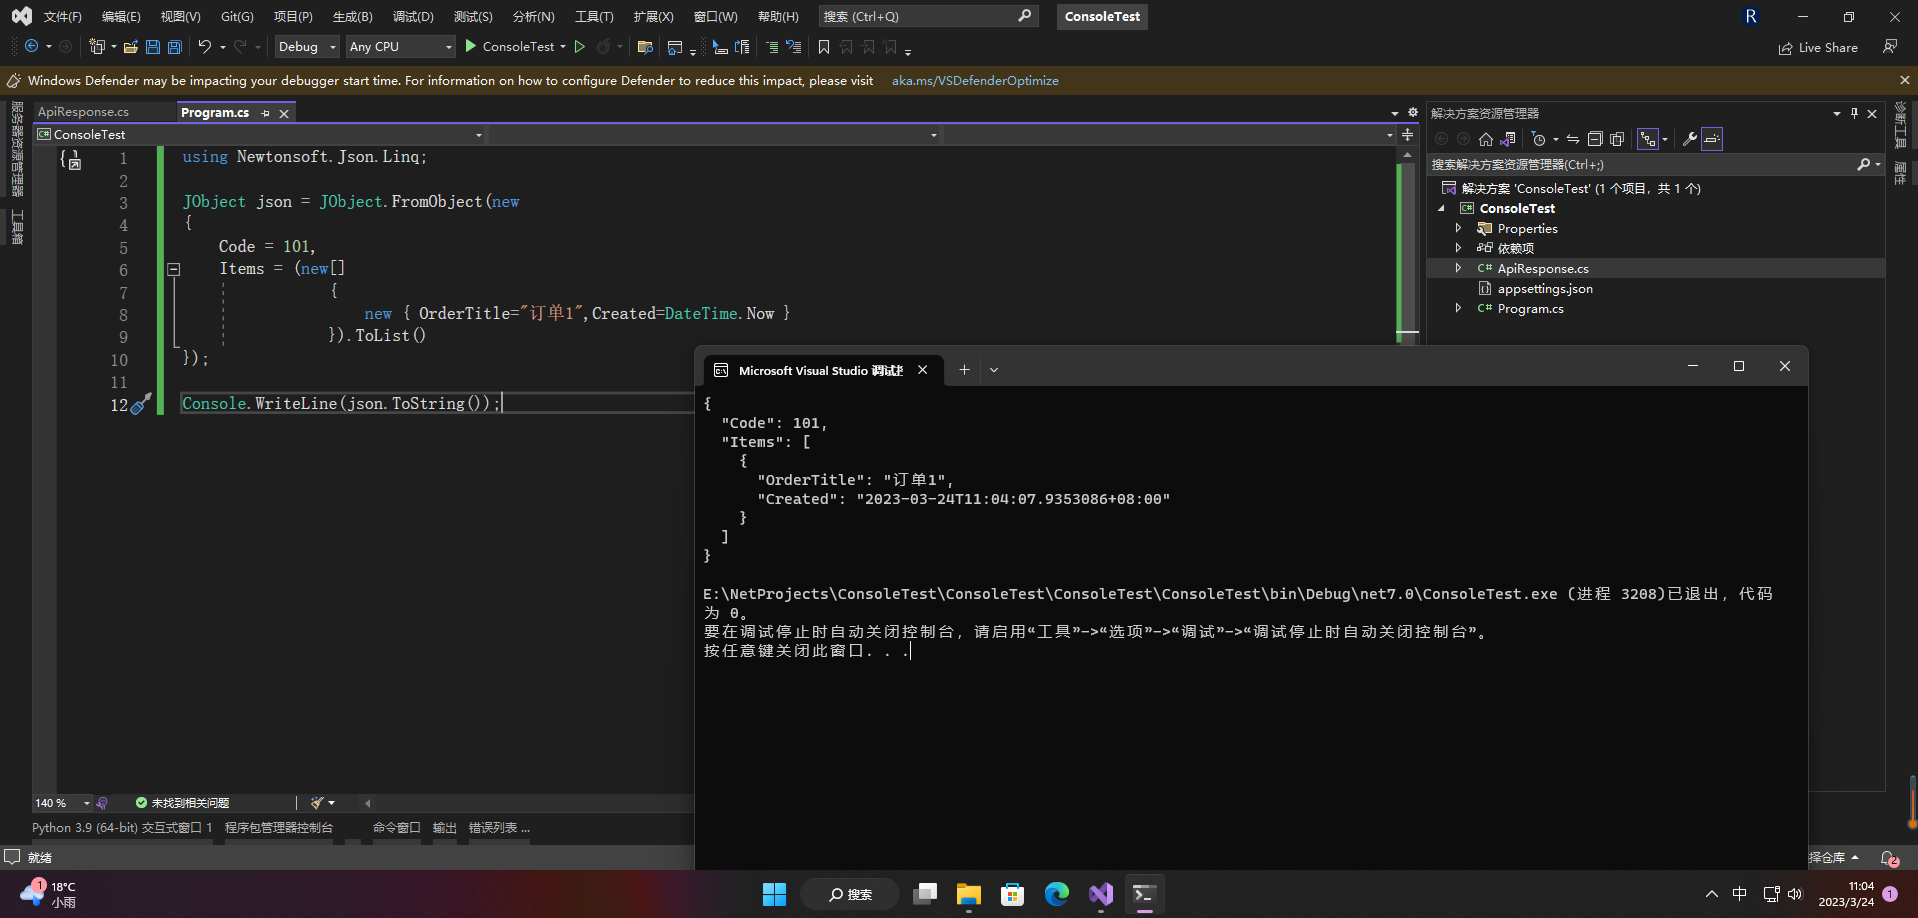Screen dimensions: 1918x918
Task: Collapse all items in Solution Explorer
Action: pyautogui.click(x=1595, y=139)
